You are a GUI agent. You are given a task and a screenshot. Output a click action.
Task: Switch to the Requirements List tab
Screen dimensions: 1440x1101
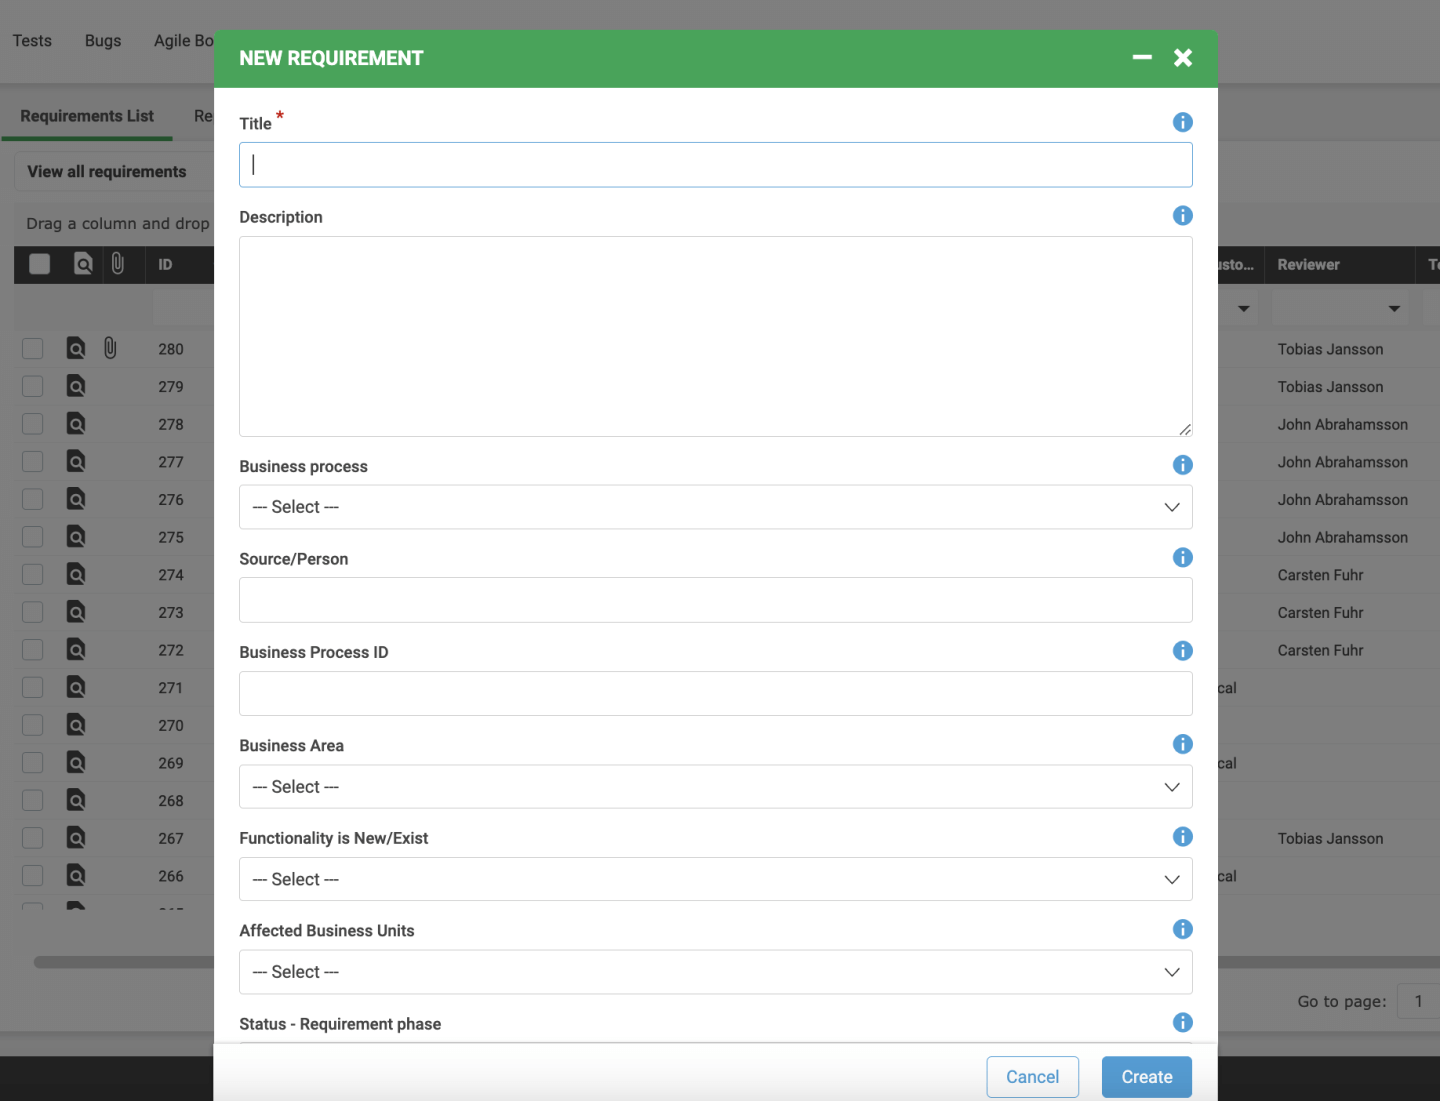[86, 115]
